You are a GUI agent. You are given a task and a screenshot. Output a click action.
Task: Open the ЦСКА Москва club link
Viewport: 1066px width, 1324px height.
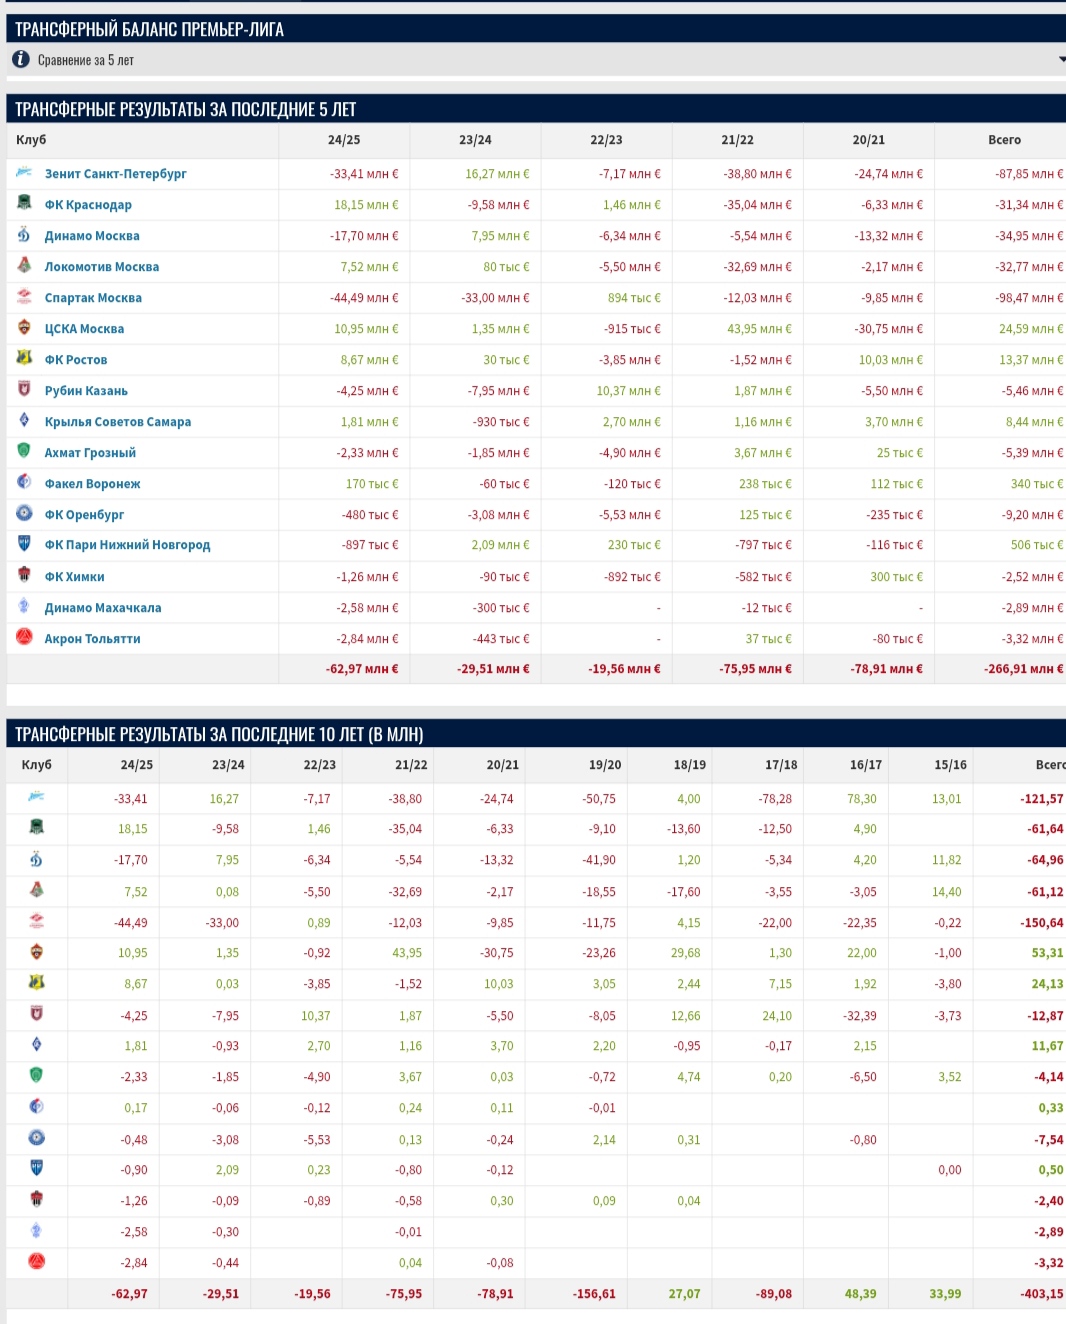tap(84, 329)
